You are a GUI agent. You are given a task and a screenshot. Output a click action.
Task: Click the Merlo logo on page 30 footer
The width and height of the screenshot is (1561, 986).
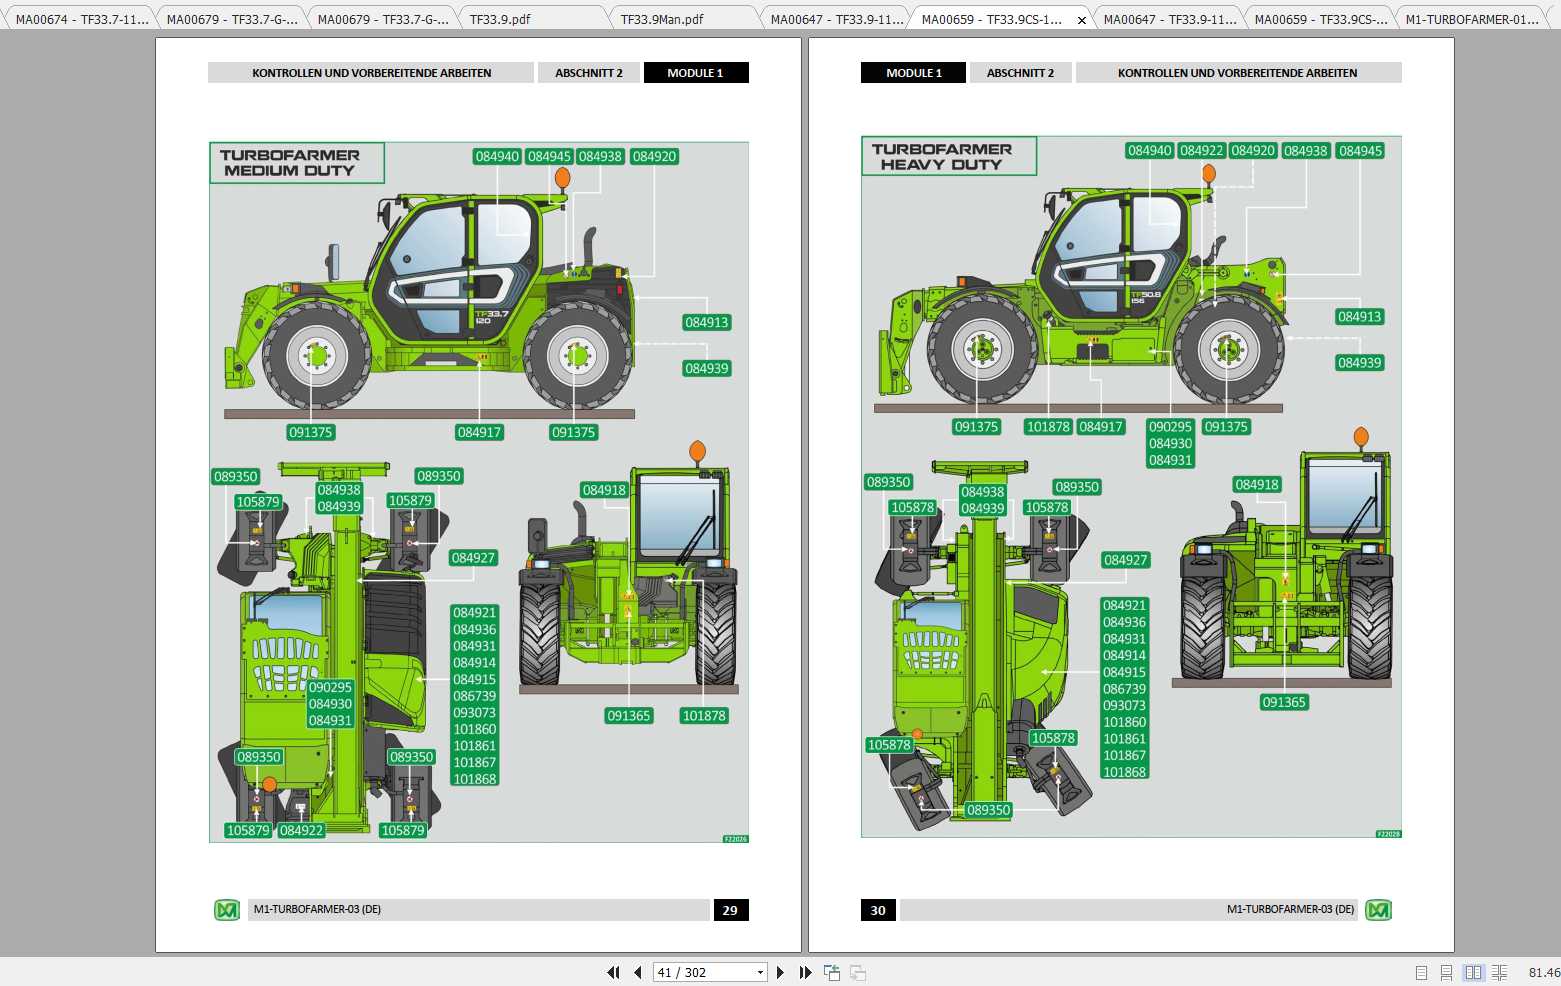(1378, 910)
